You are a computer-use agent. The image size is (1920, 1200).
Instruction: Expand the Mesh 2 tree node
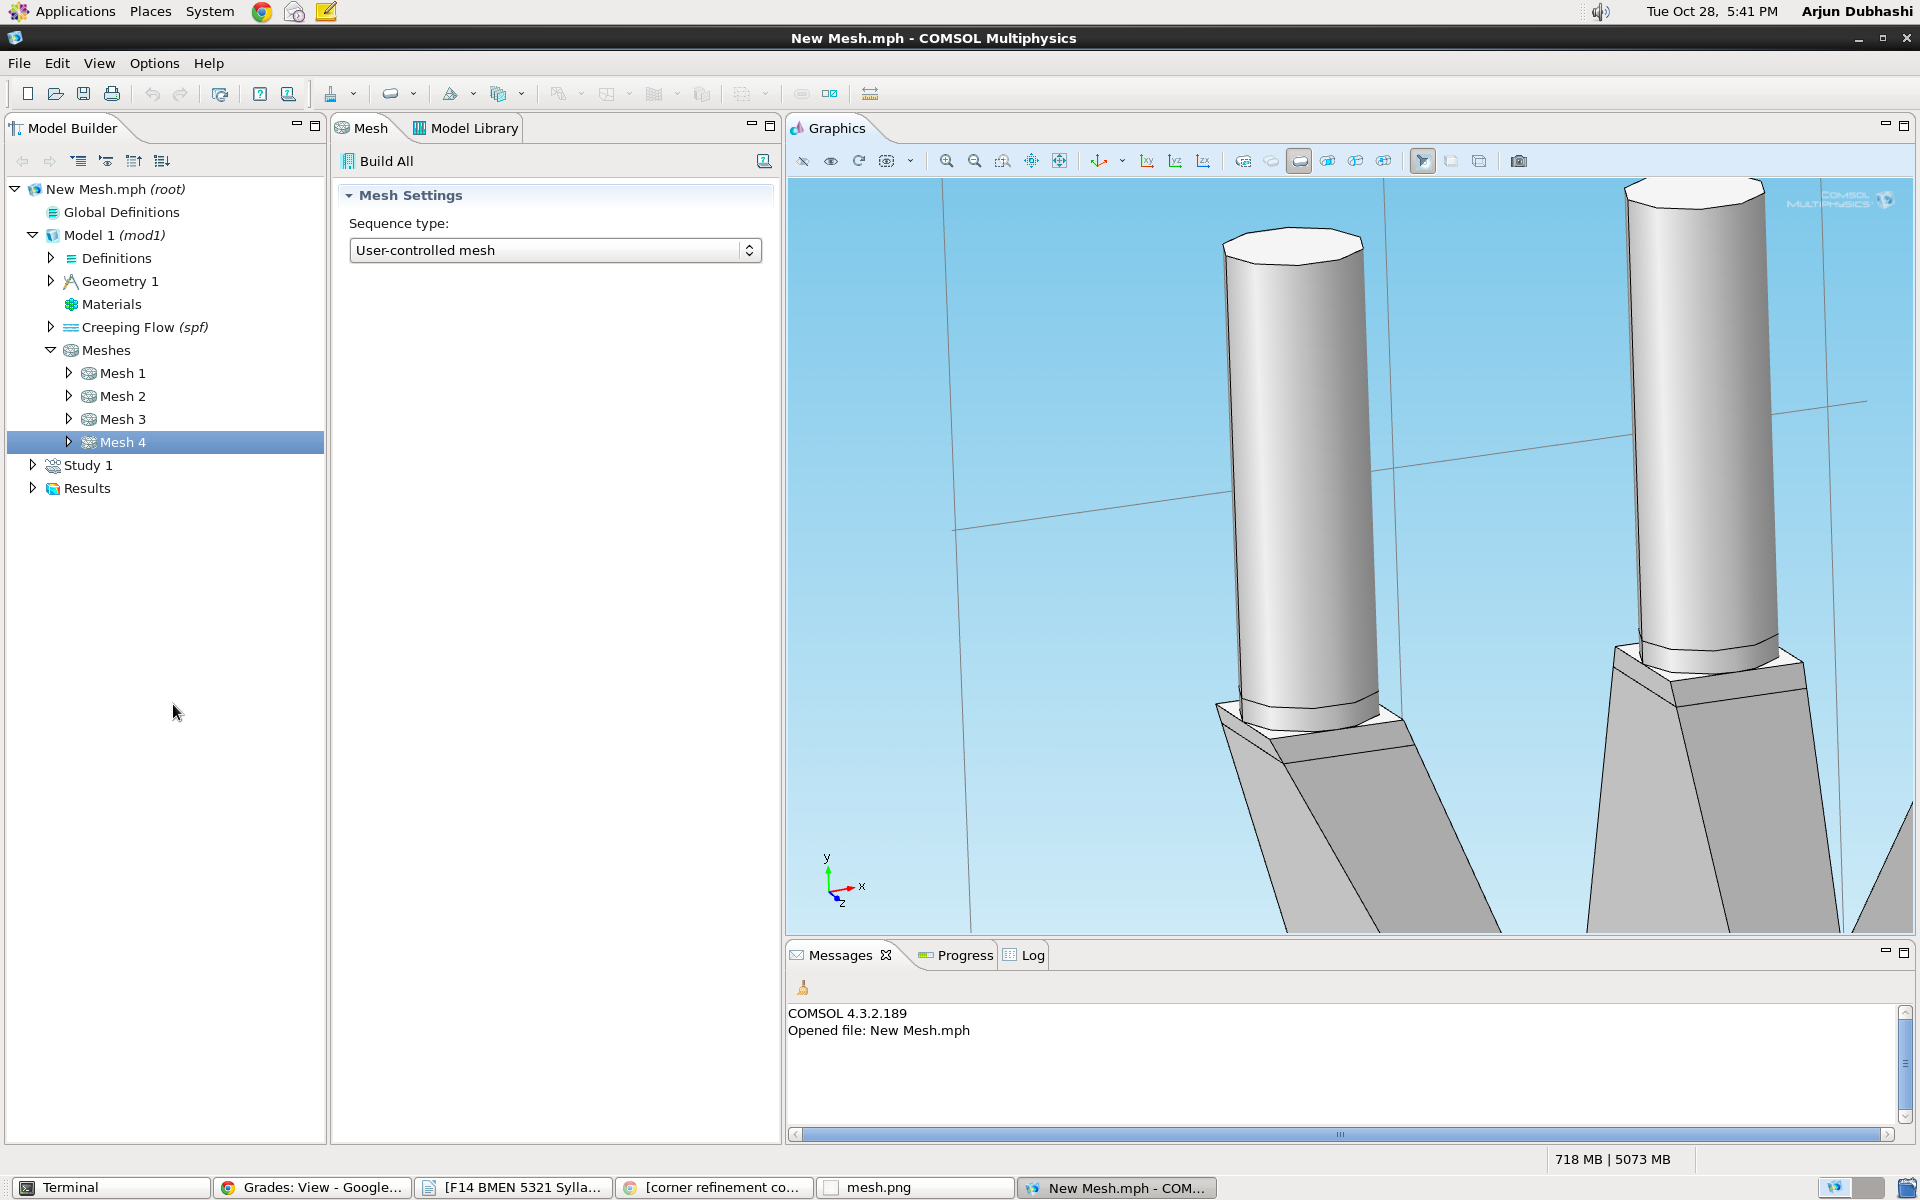[x=69, y=396]
